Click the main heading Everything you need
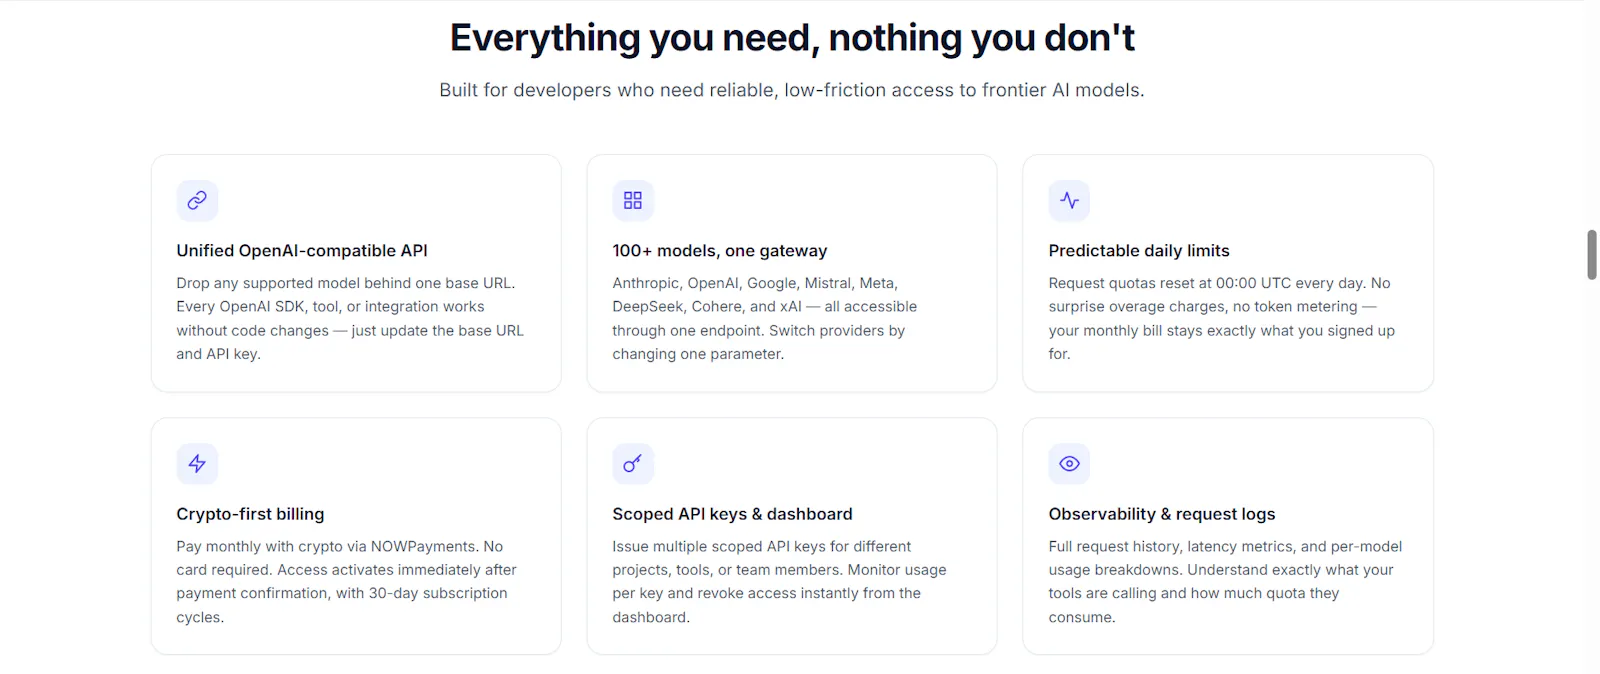 coord(792,38)
